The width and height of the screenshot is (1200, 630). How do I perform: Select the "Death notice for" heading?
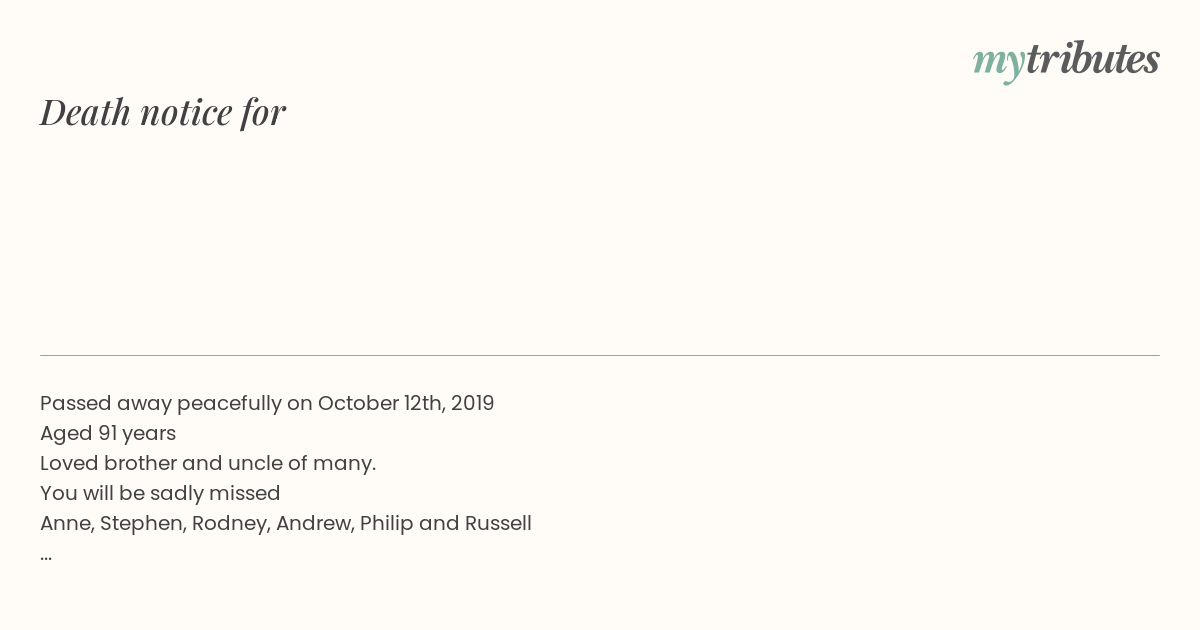(x=163, y=112)
